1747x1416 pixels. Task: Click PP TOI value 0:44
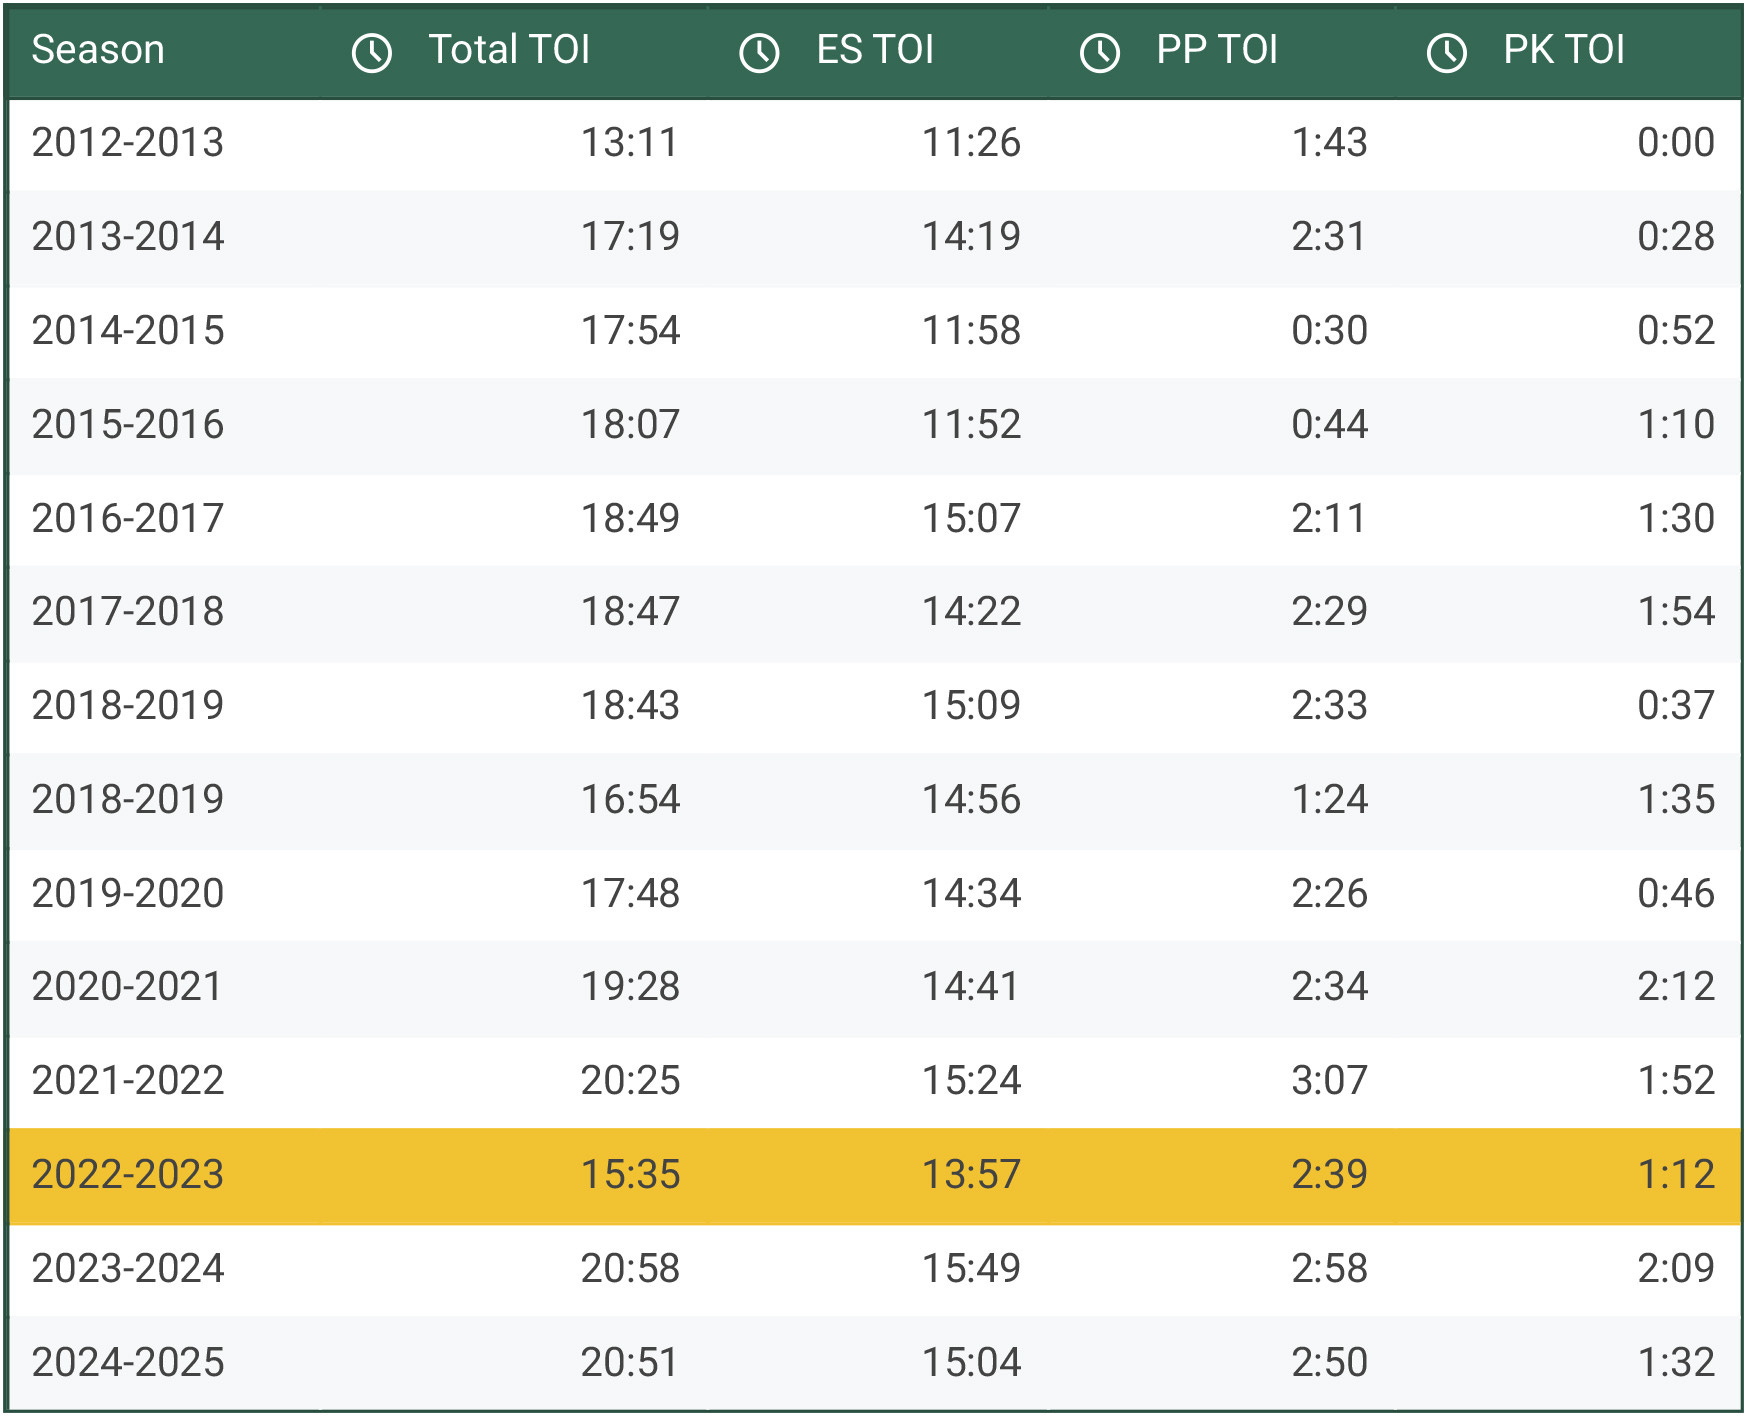pyautogui.click(x=1329, y=425)
